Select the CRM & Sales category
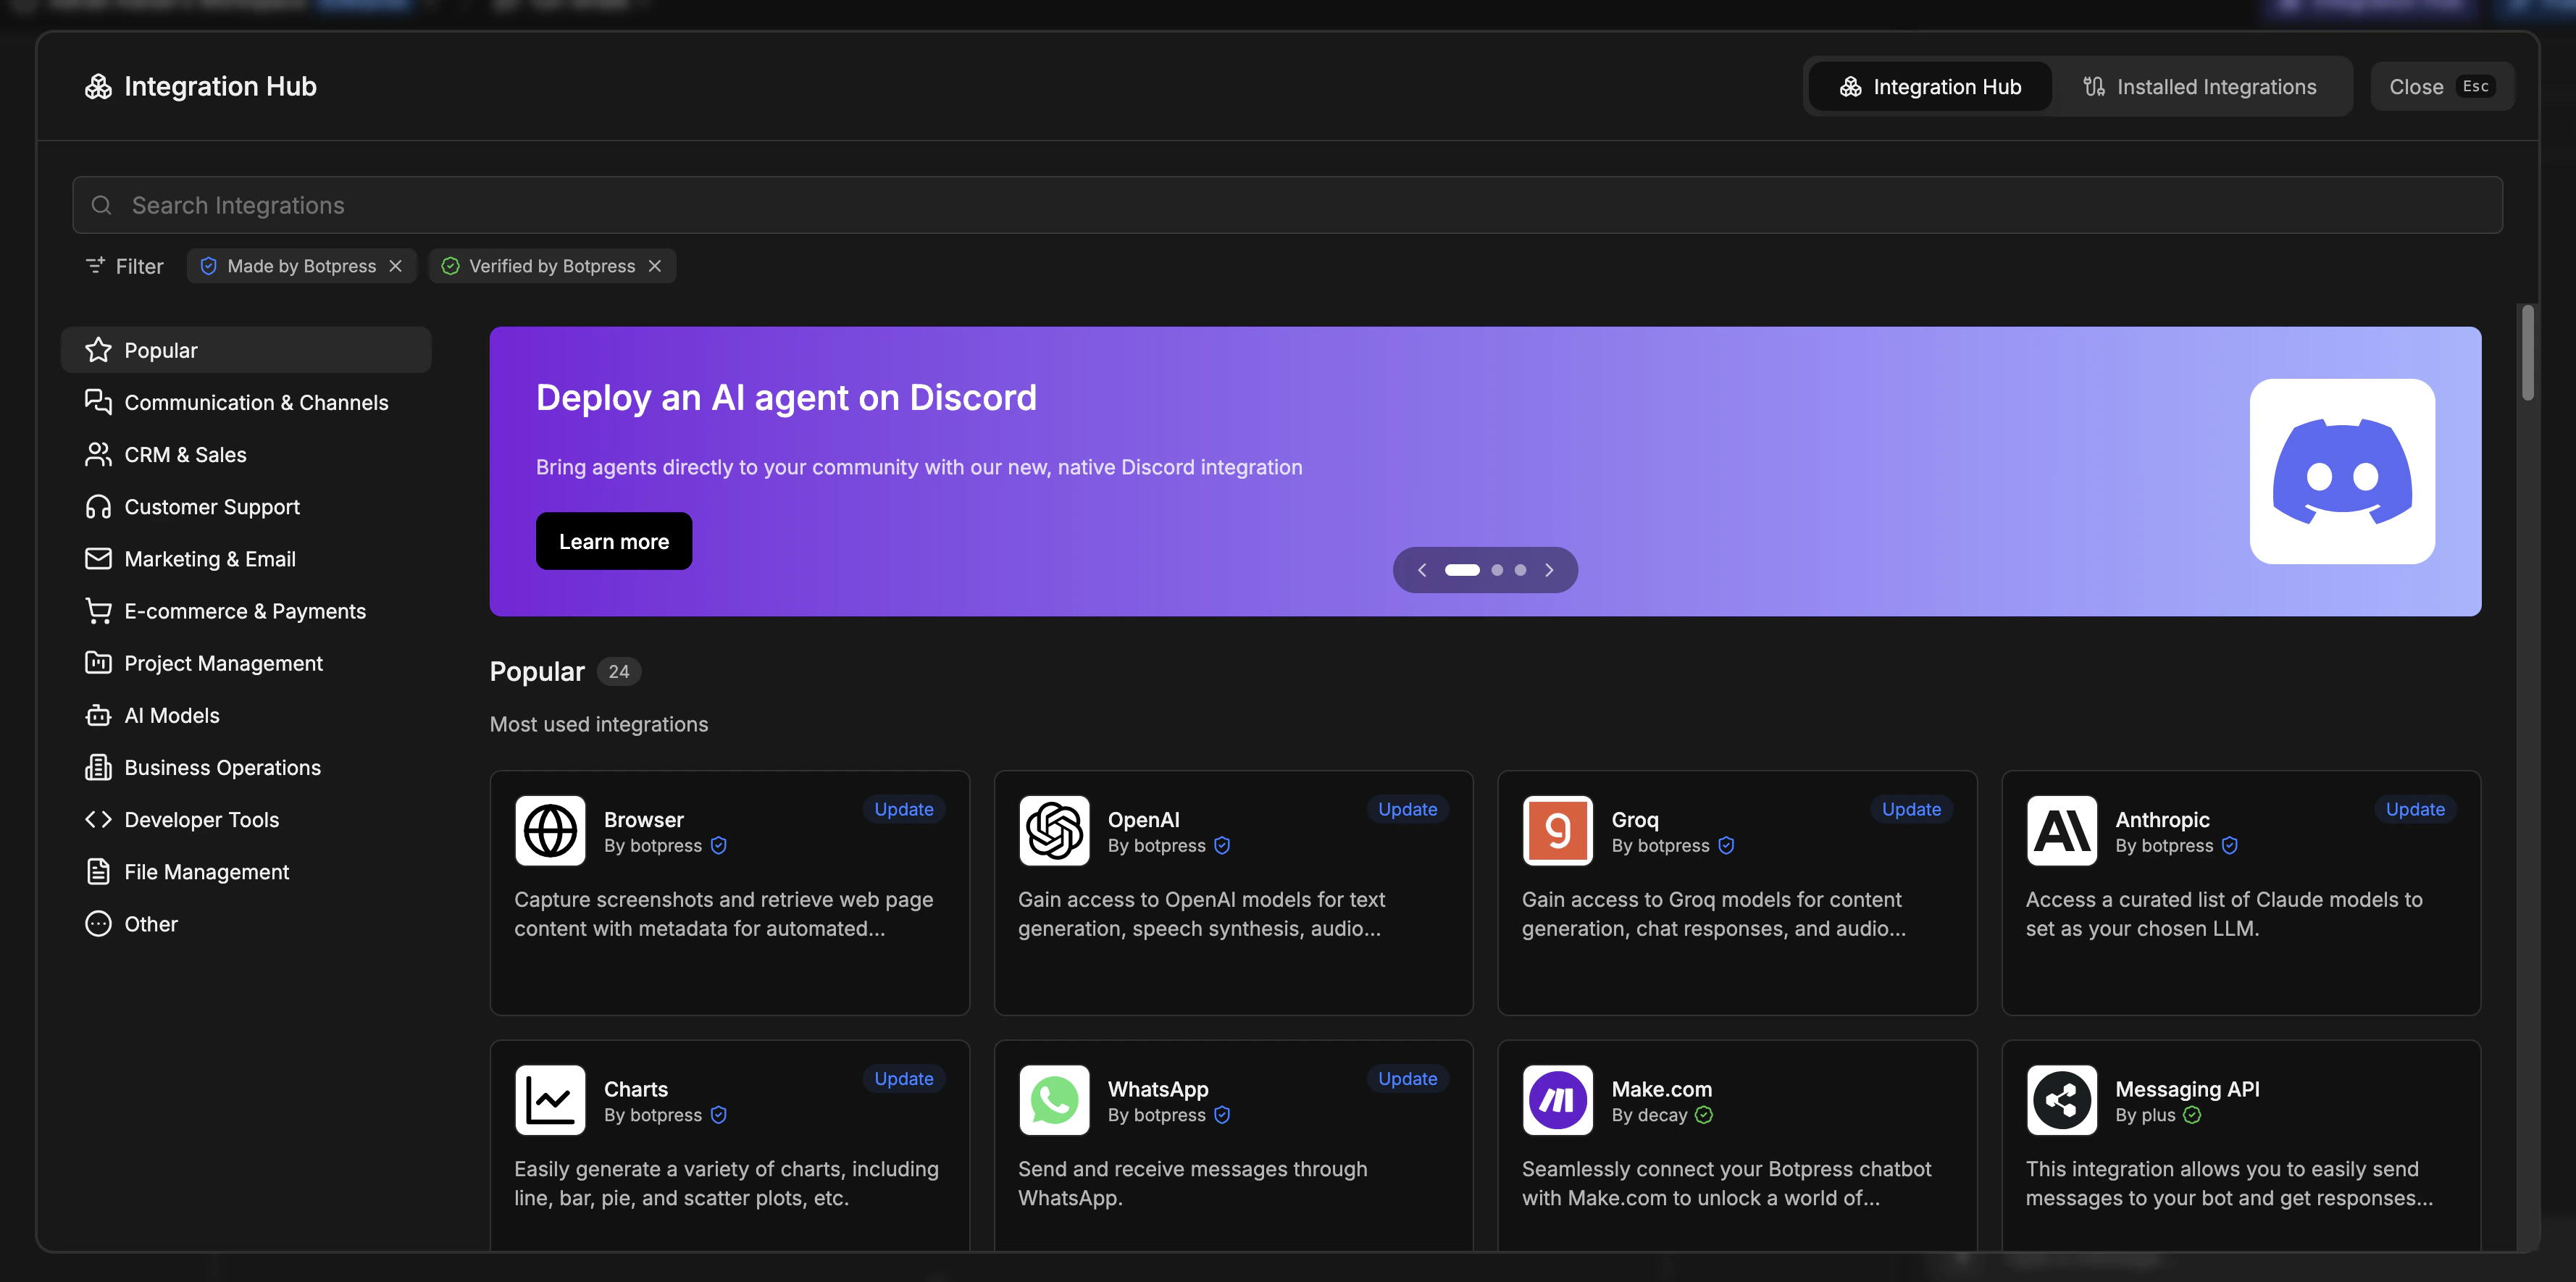 pos(185,454)
